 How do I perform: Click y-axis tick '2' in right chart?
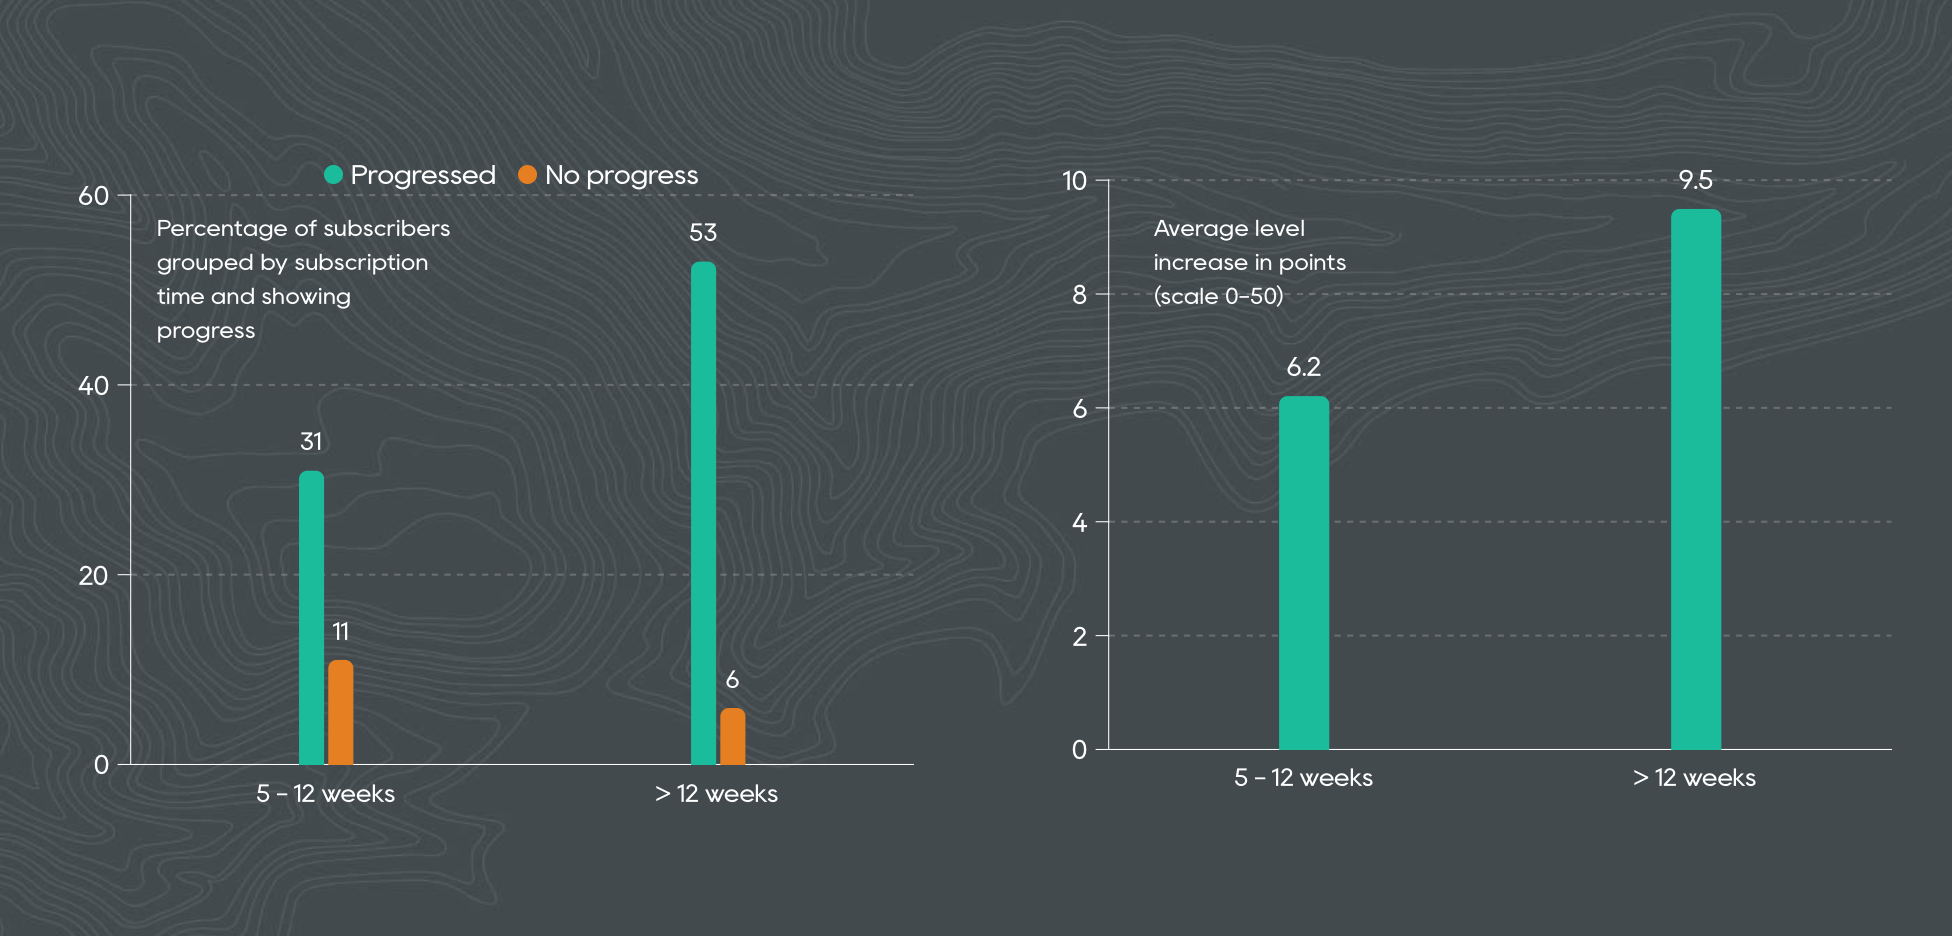1079,636
